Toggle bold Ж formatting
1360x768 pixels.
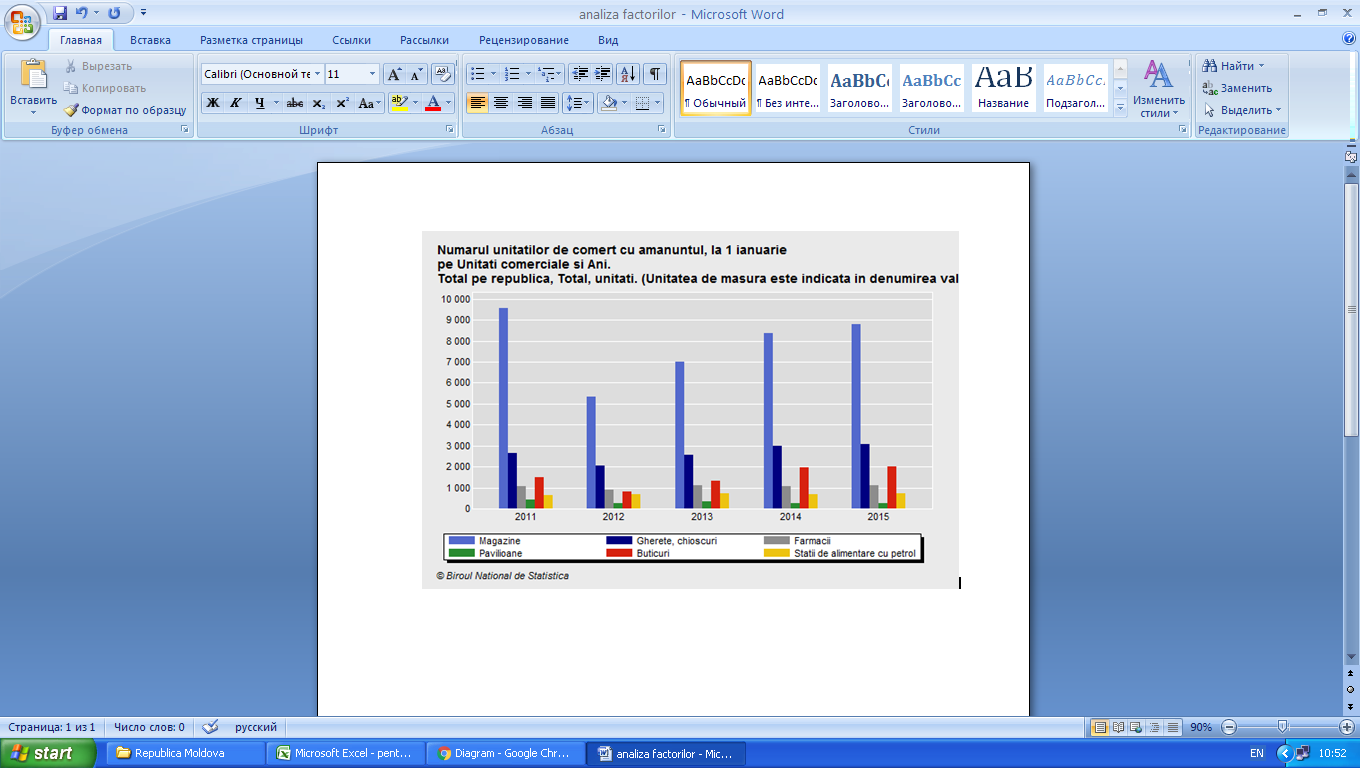(213, 103)
